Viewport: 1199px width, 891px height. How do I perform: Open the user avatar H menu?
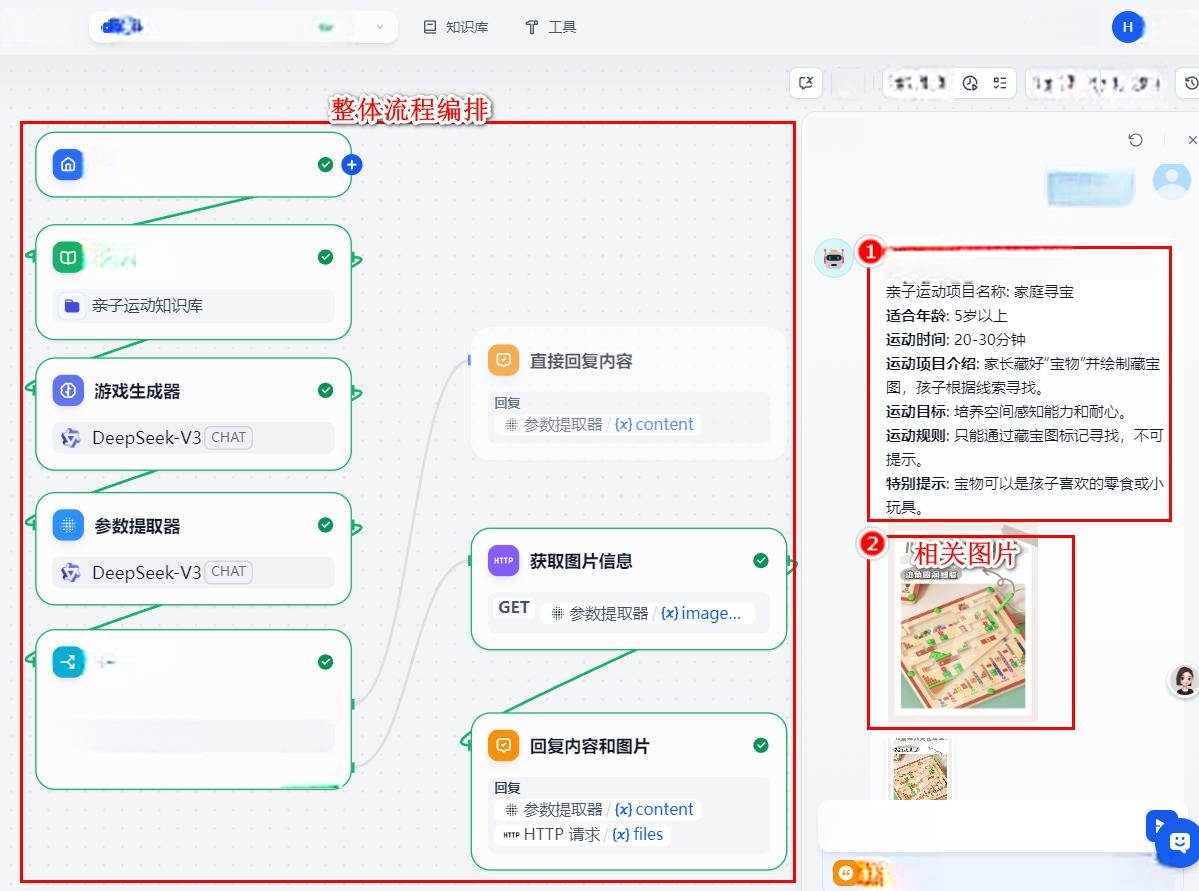tap(1127, 28)
